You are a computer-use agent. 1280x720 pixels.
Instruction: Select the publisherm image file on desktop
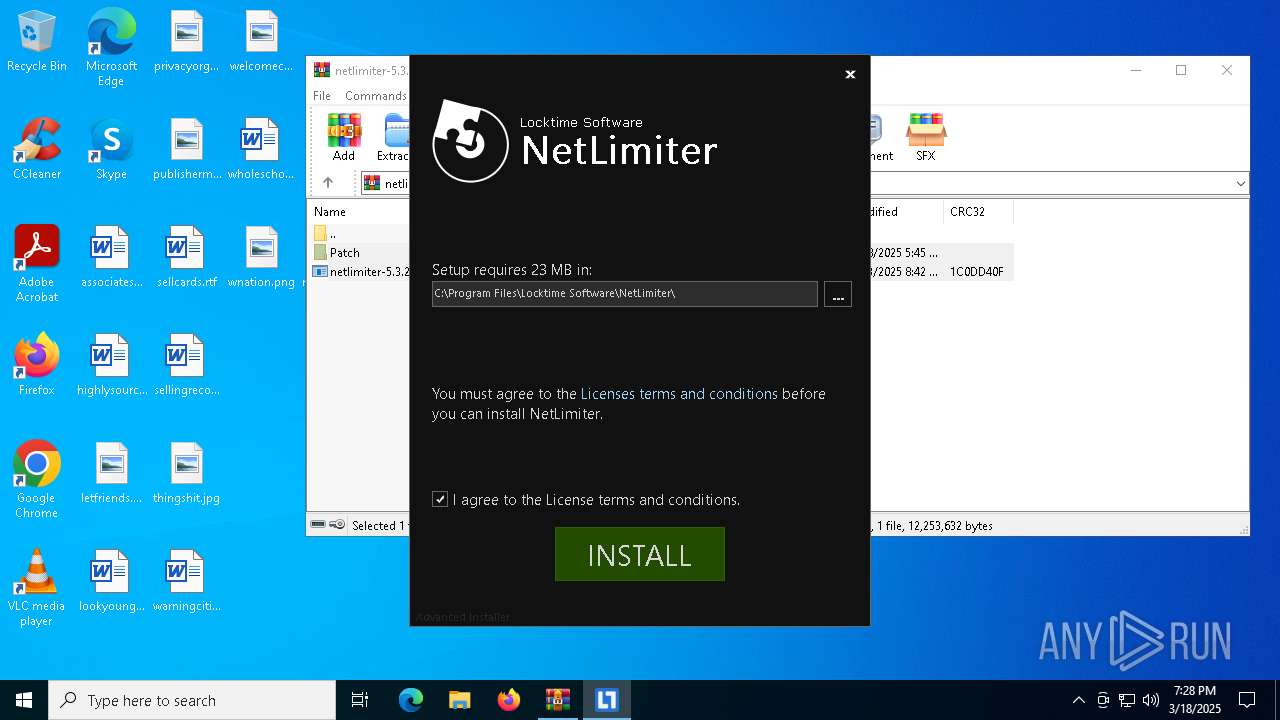click(x=186, y=150)
